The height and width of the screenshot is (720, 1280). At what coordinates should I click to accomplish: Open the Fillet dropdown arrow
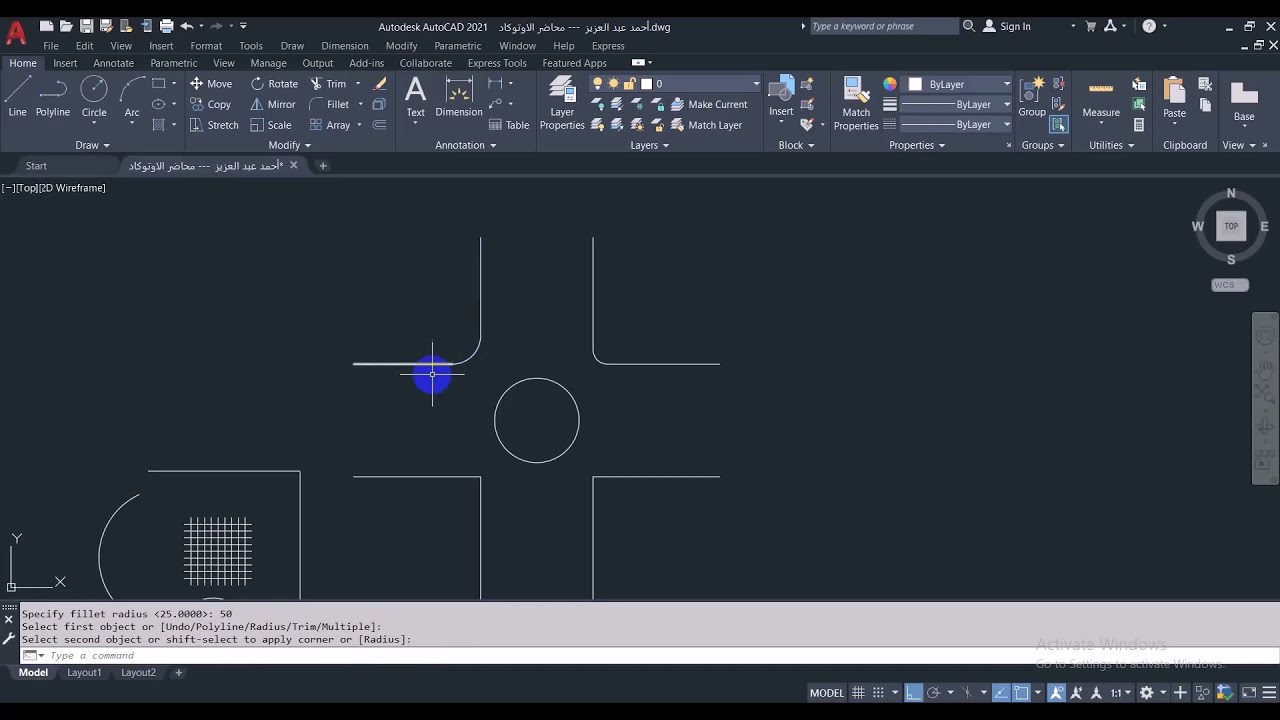(x=360, y=104)
